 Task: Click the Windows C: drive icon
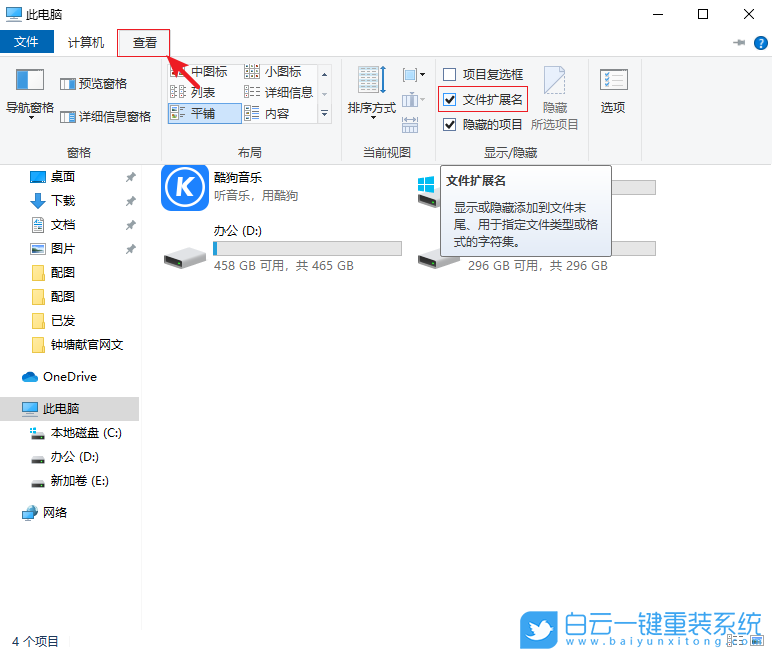(427, 192)
